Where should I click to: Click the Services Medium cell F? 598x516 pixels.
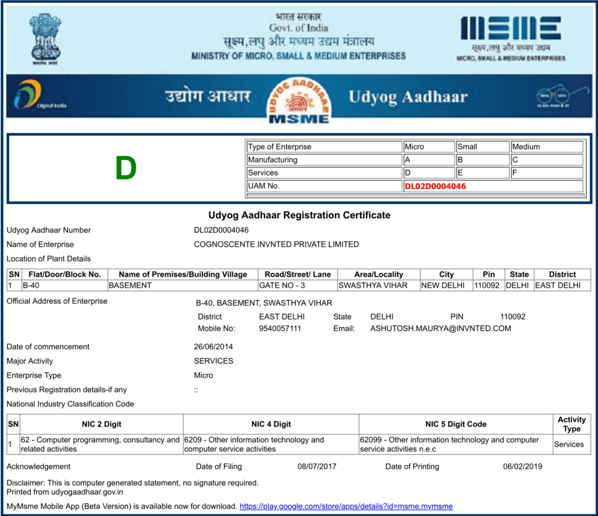pos(547,173)
